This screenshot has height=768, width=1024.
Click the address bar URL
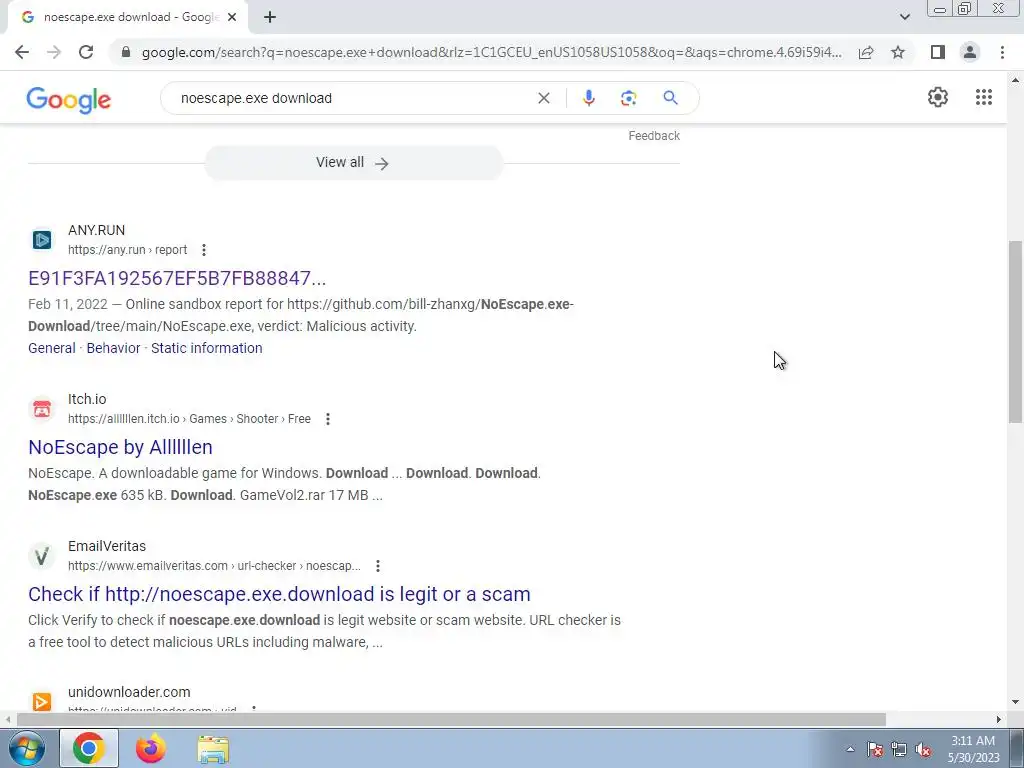(491, 52)
